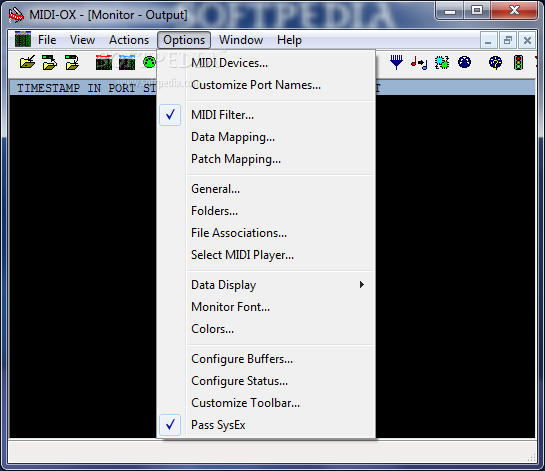Choose File Associations...

pos(266,233)
